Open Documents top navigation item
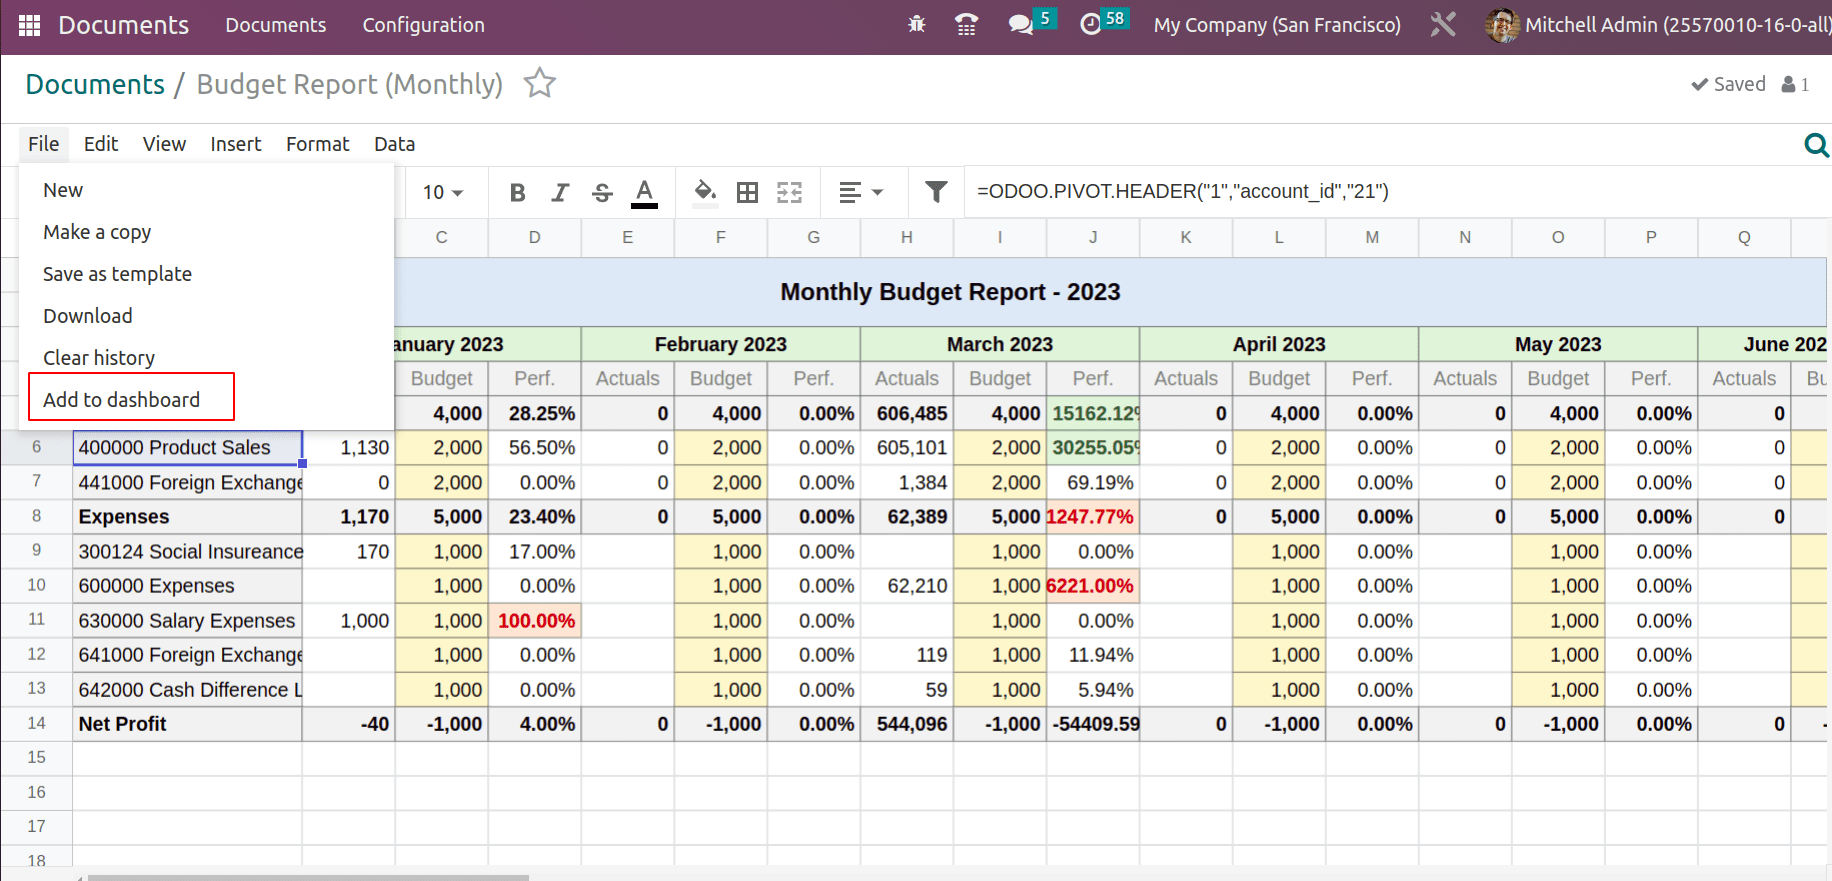Screen dimensions: 1832x881 click(x=276, y=25)
